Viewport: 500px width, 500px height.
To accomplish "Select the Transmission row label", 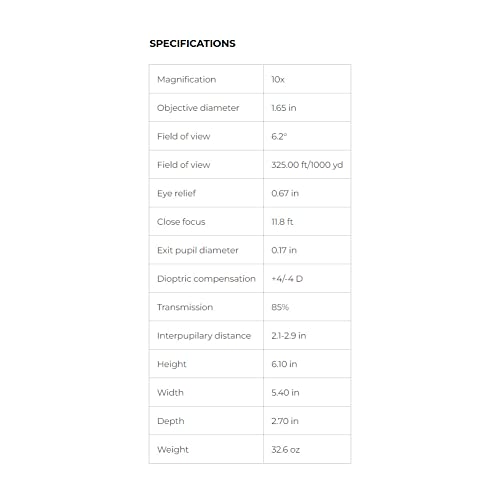I will [185, 307].
